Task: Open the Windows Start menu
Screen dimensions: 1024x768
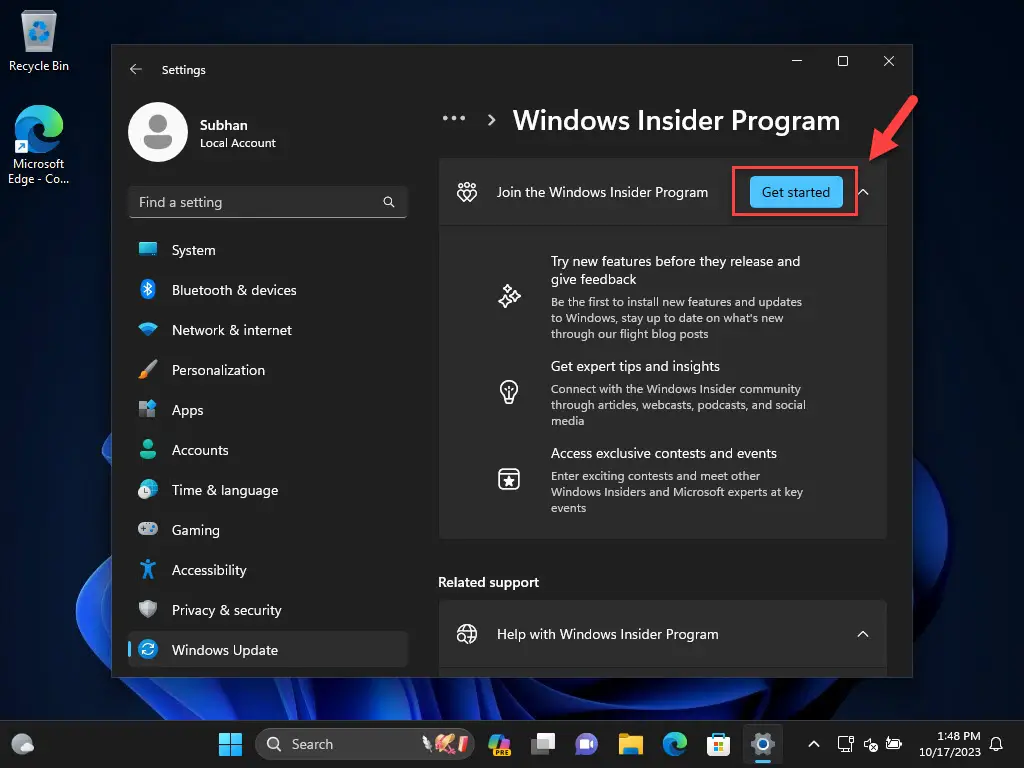Action: 230,744
